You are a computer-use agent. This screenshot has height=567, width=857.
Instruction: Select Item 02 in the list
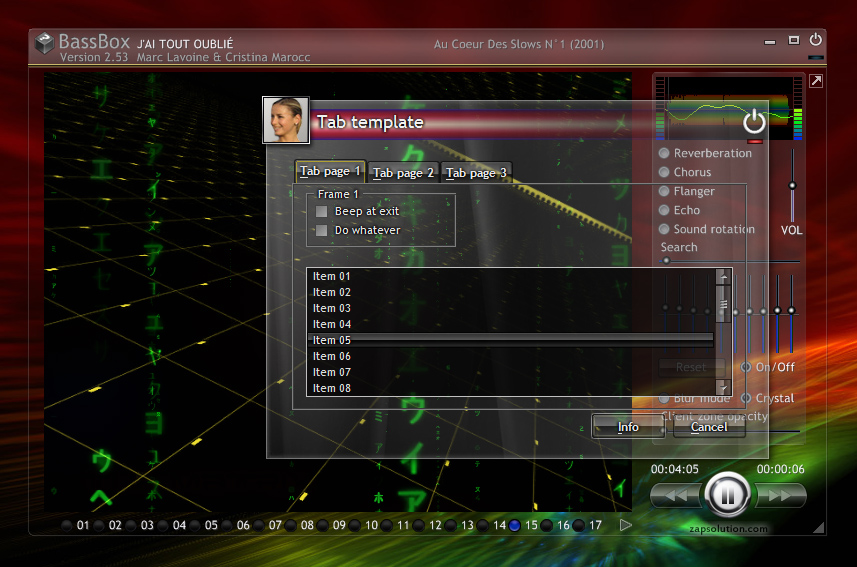click(x=511, y=292)
